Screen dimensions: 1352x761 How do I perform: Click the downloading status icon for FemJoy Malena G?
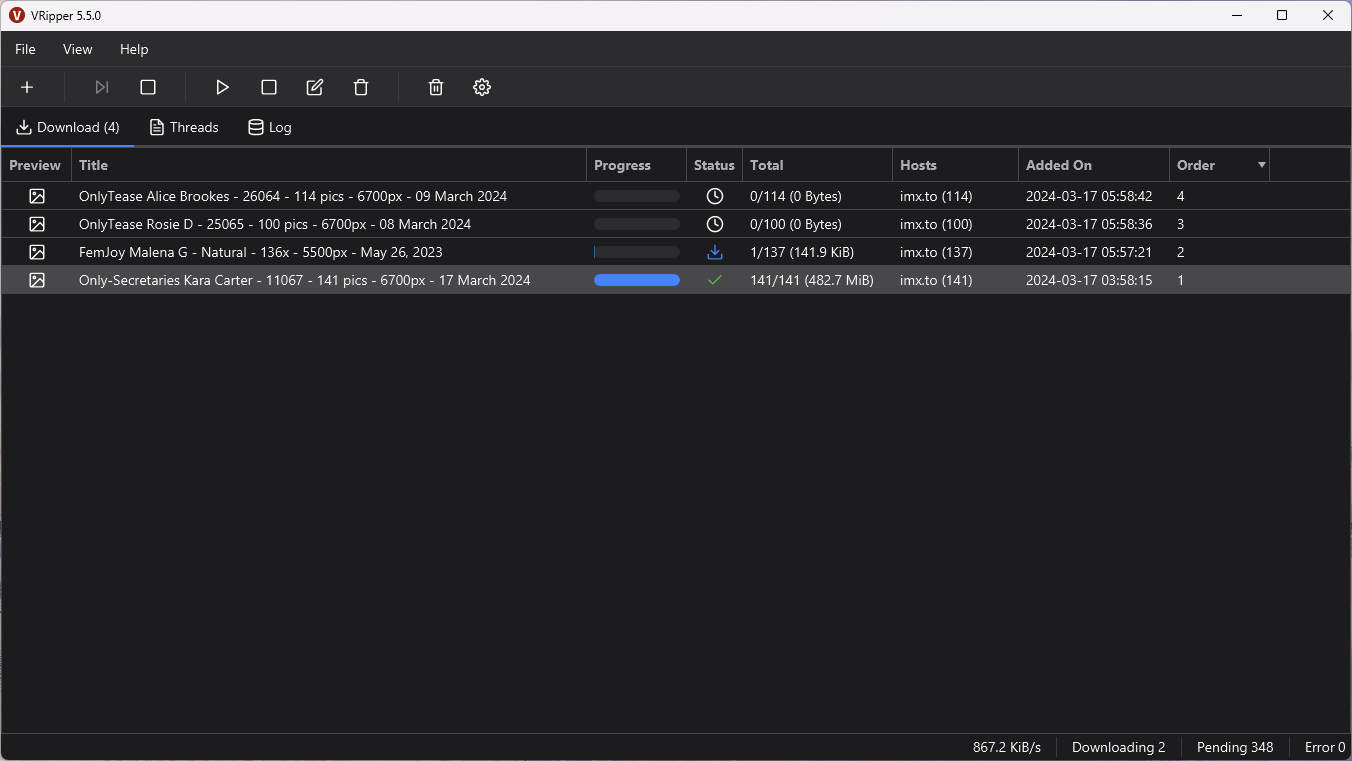[x=715, y=252]
